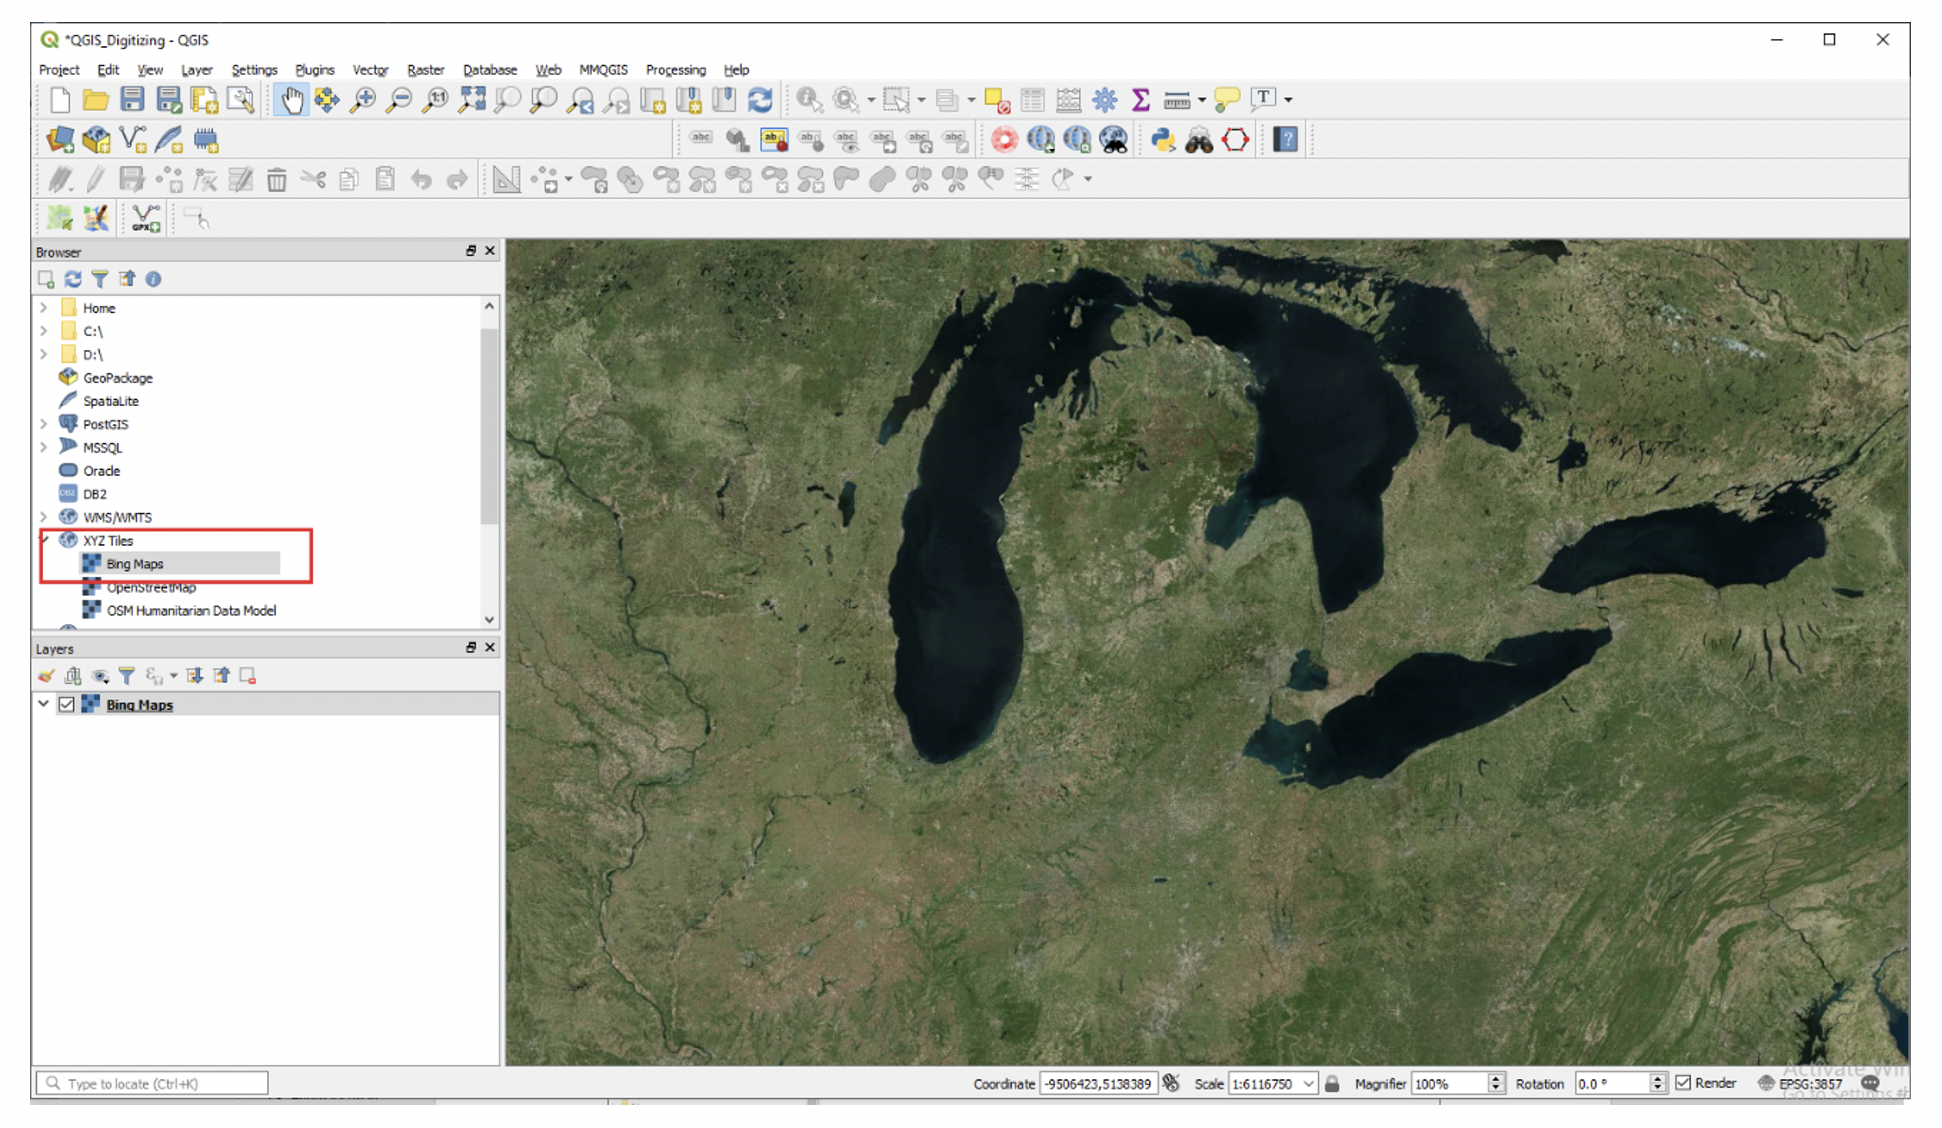Image resolution: width=1942 pixels, height=1128 pixels.
Task: Collapse the XYZ Tiles node
Action: tap(44, 540)
